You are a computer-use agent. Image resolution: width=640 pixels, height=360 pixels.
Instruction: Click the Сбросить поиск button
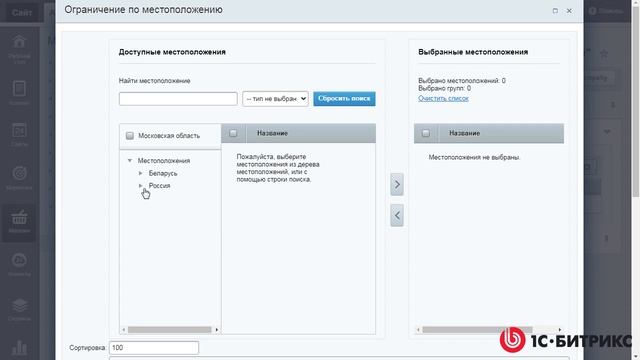click(344, 99)
